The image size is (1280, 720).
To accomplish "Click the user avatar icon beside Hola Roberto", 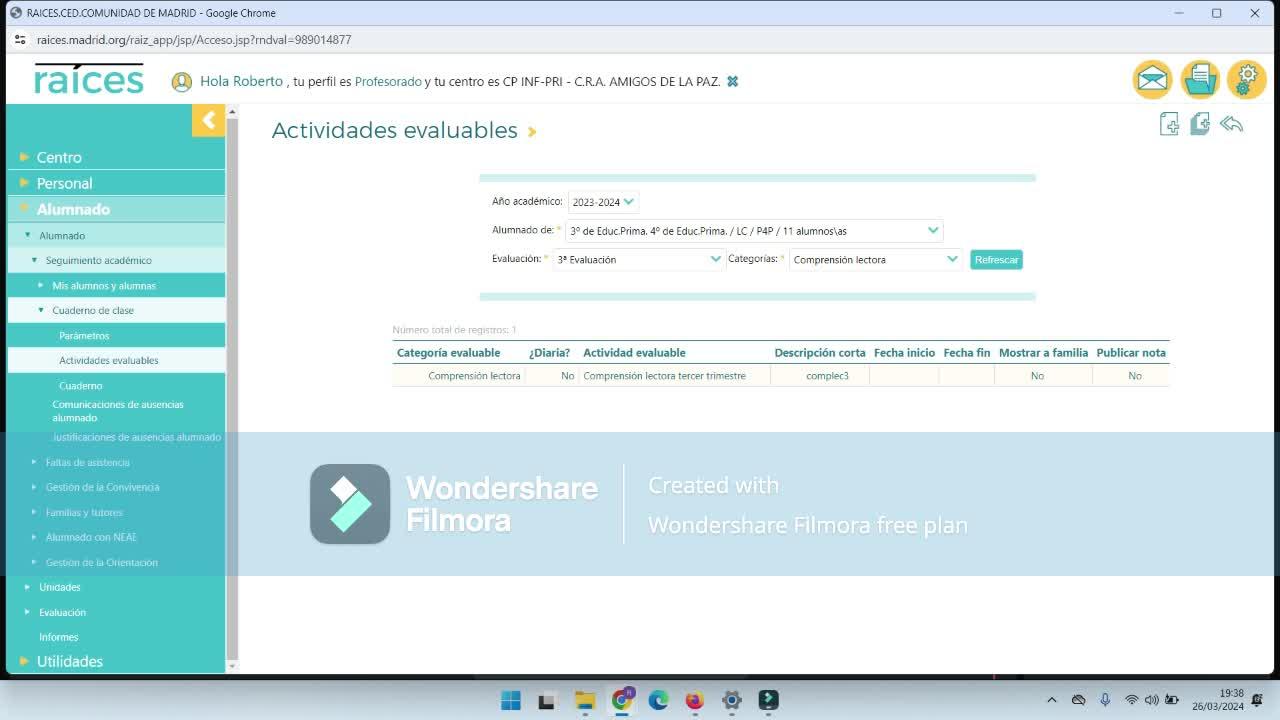I will click(181, 82).
